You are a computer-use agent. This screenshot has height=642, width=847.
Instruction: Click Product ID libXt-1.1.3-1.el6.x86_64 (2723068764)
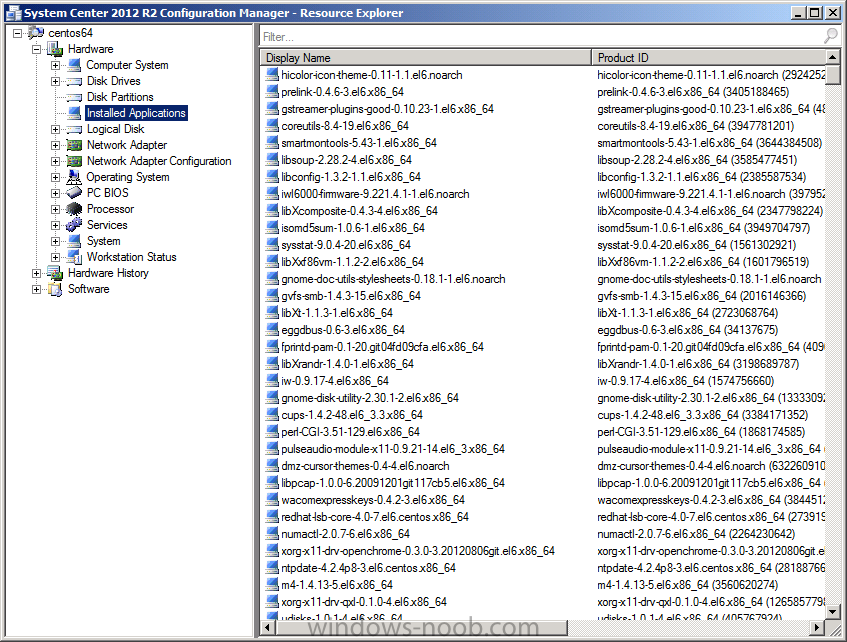[x=688, y=313]
